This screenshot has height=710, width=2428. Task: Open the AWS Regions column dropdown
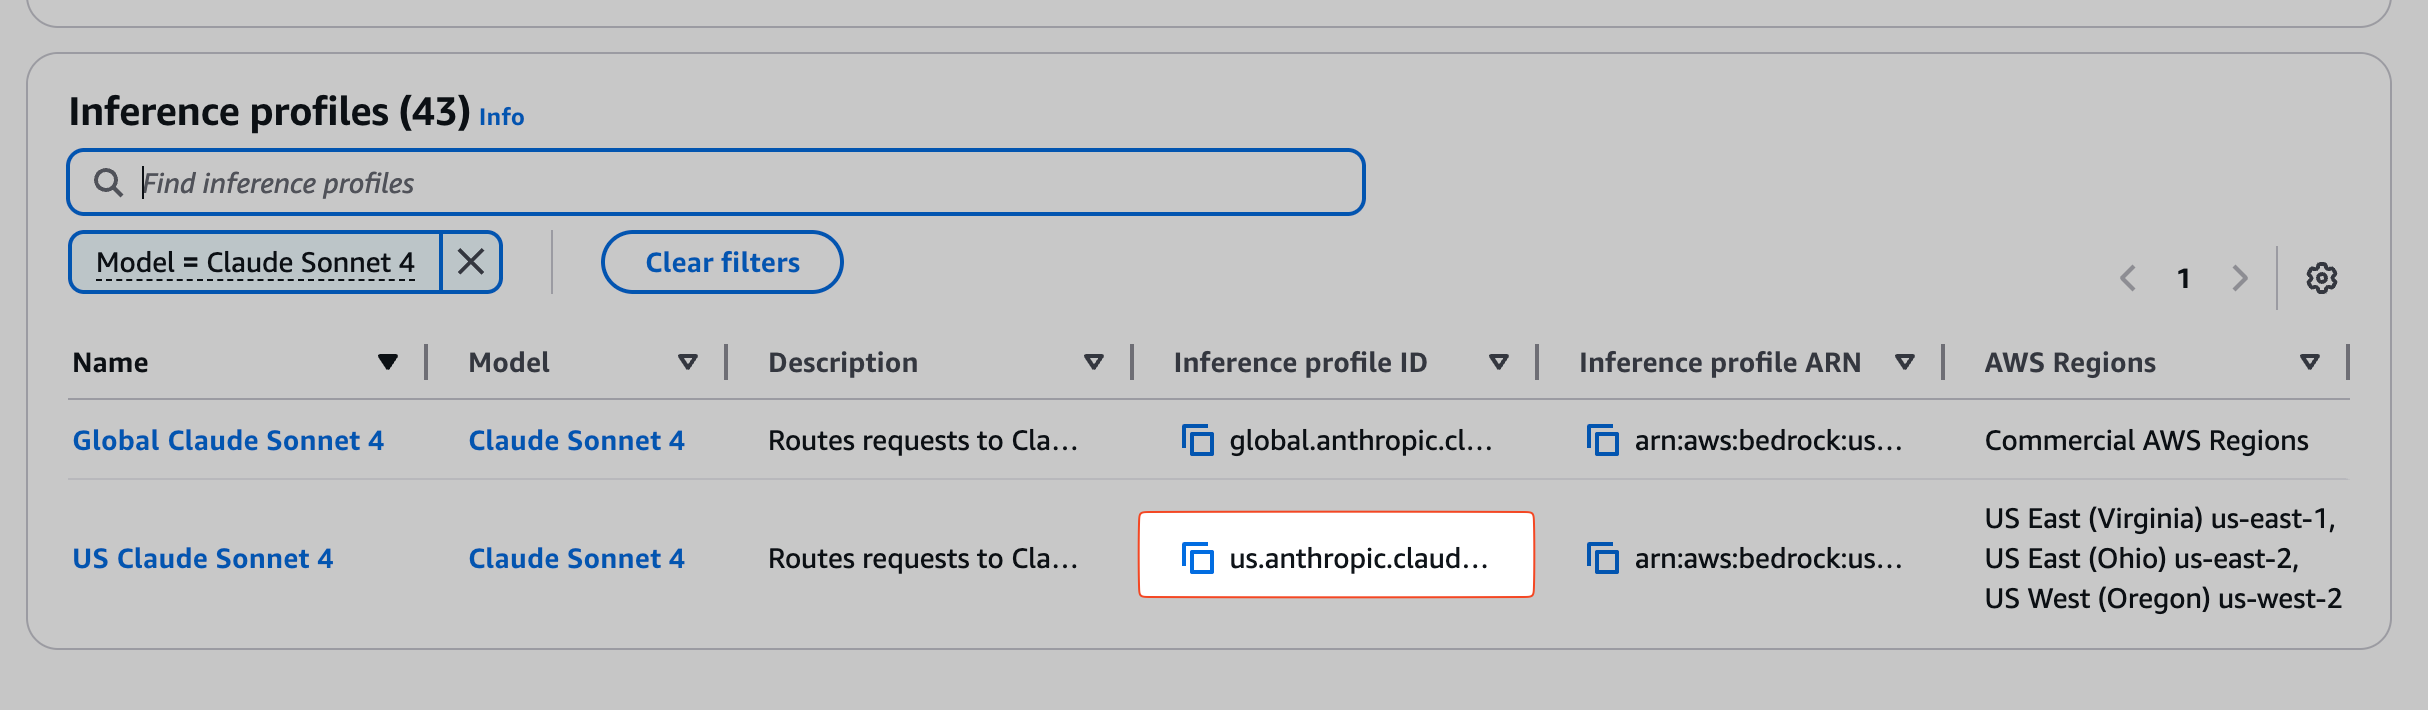2308,362
